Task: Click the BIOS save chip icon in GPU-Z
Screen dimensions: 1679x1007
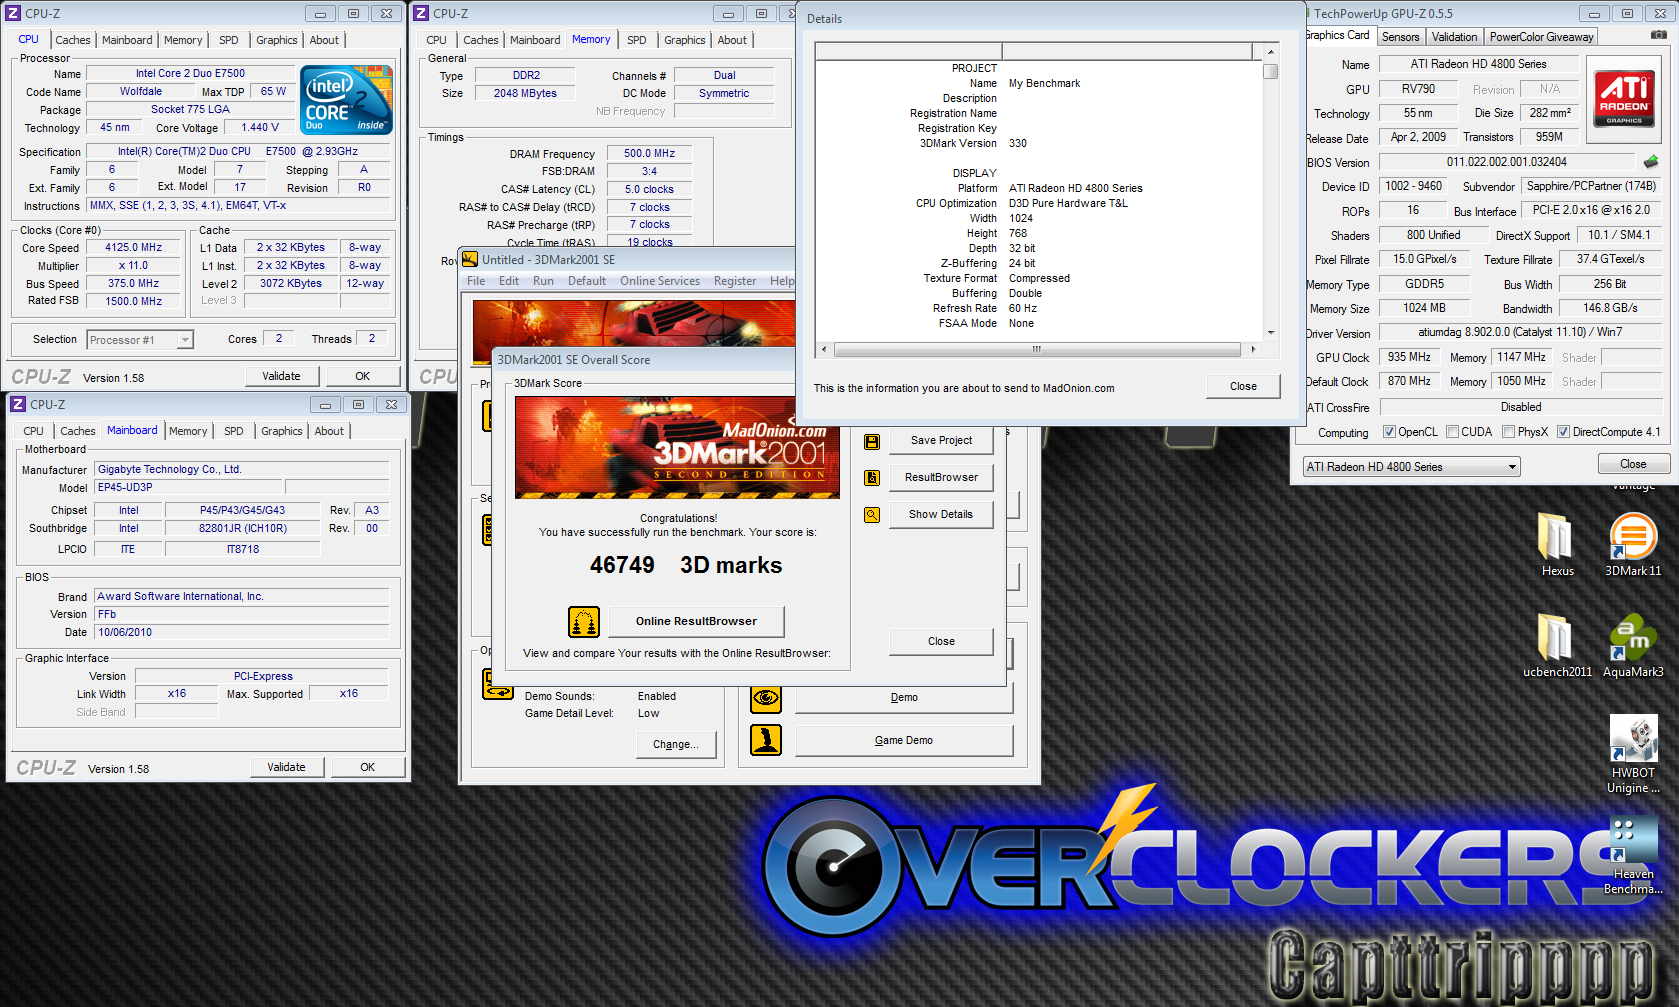Action: coord(1651,162)
